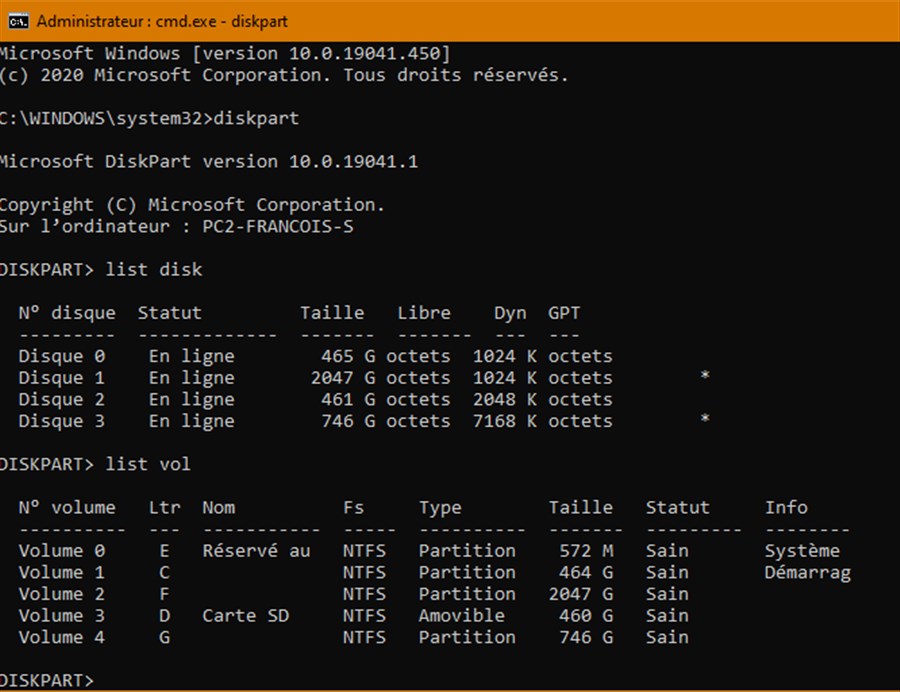Screen dimensions: 900x692
Task: Click the volume name 'Réservé au'
Action: pyautogui.click(x=256, y=551)
